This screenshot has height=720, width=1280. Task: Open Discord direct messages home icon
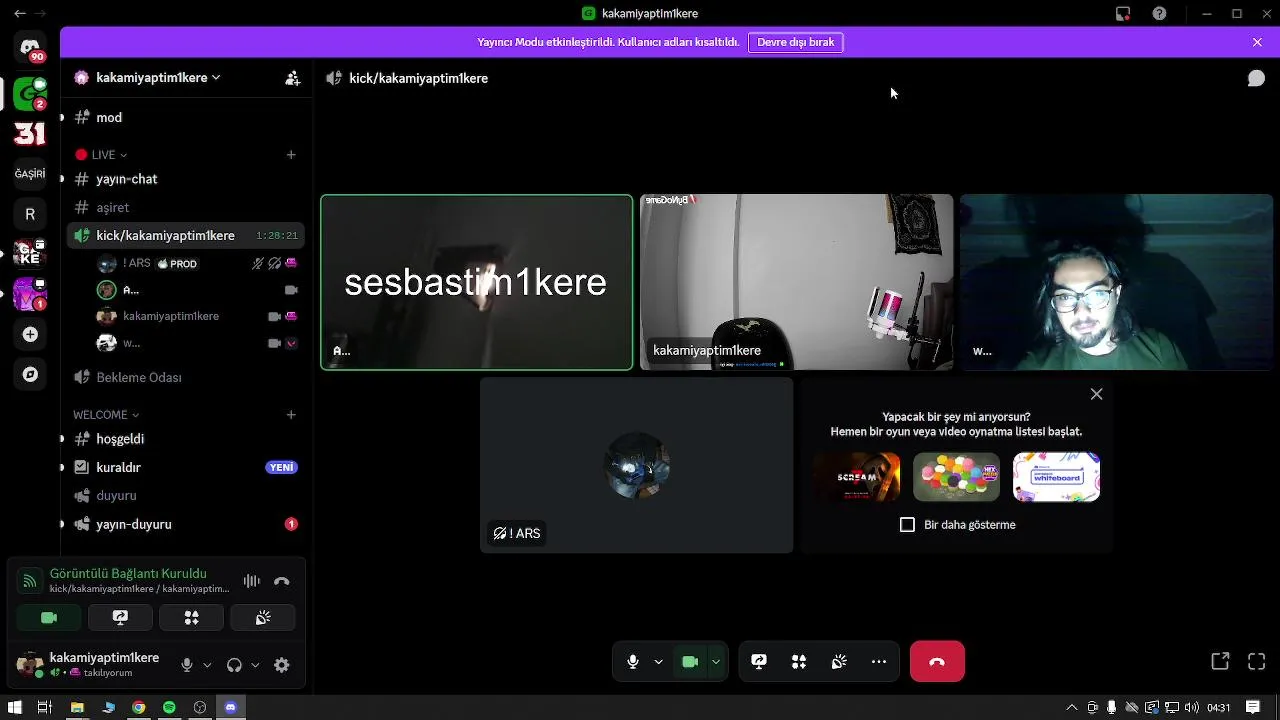30,48
